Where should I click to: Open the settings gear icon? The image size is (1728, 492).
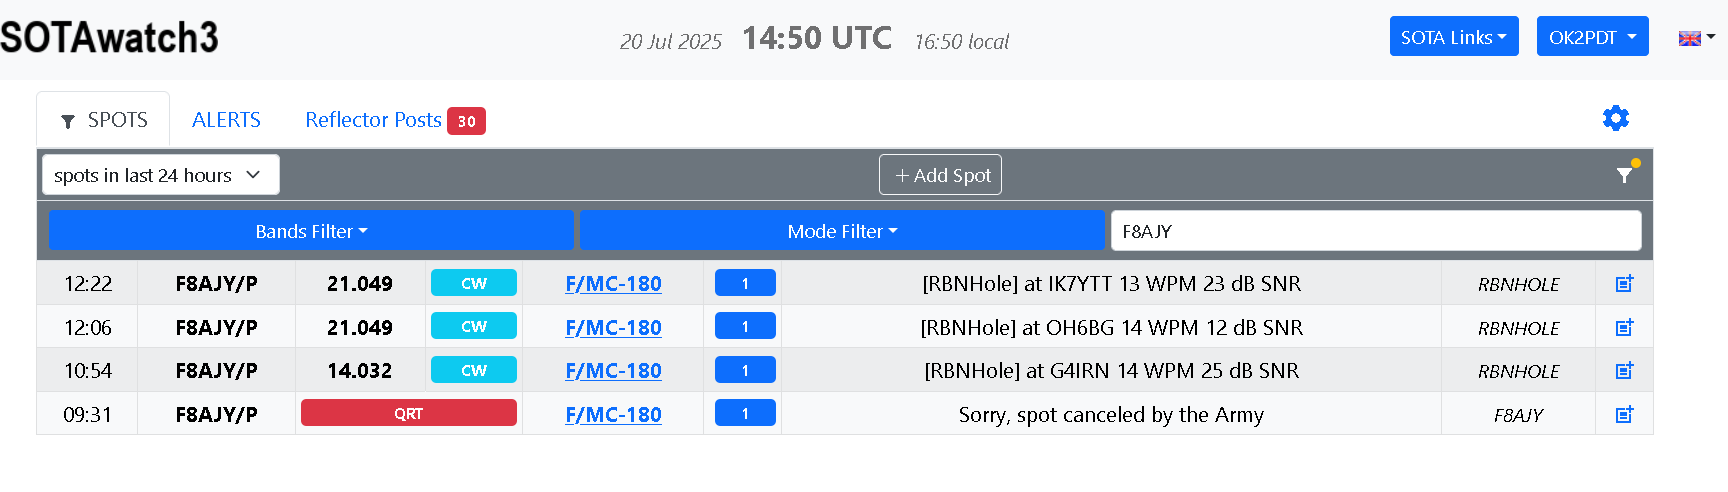point(1616,118)
